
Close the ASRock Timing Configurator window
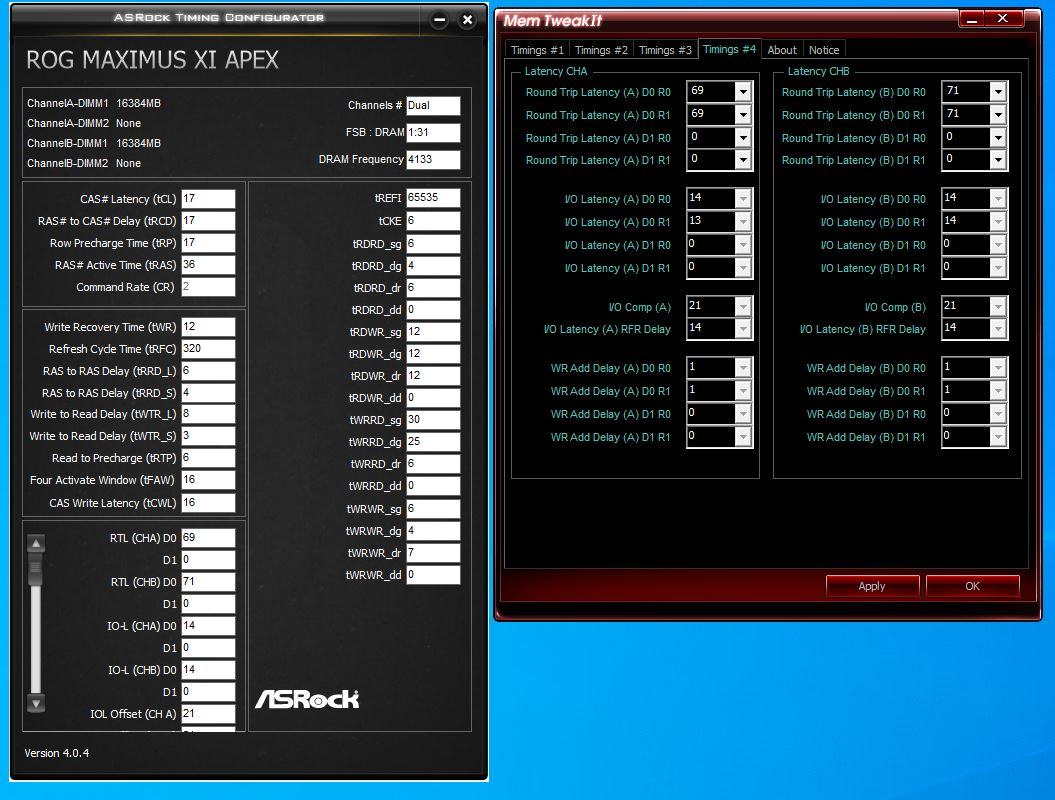[468, 20]
